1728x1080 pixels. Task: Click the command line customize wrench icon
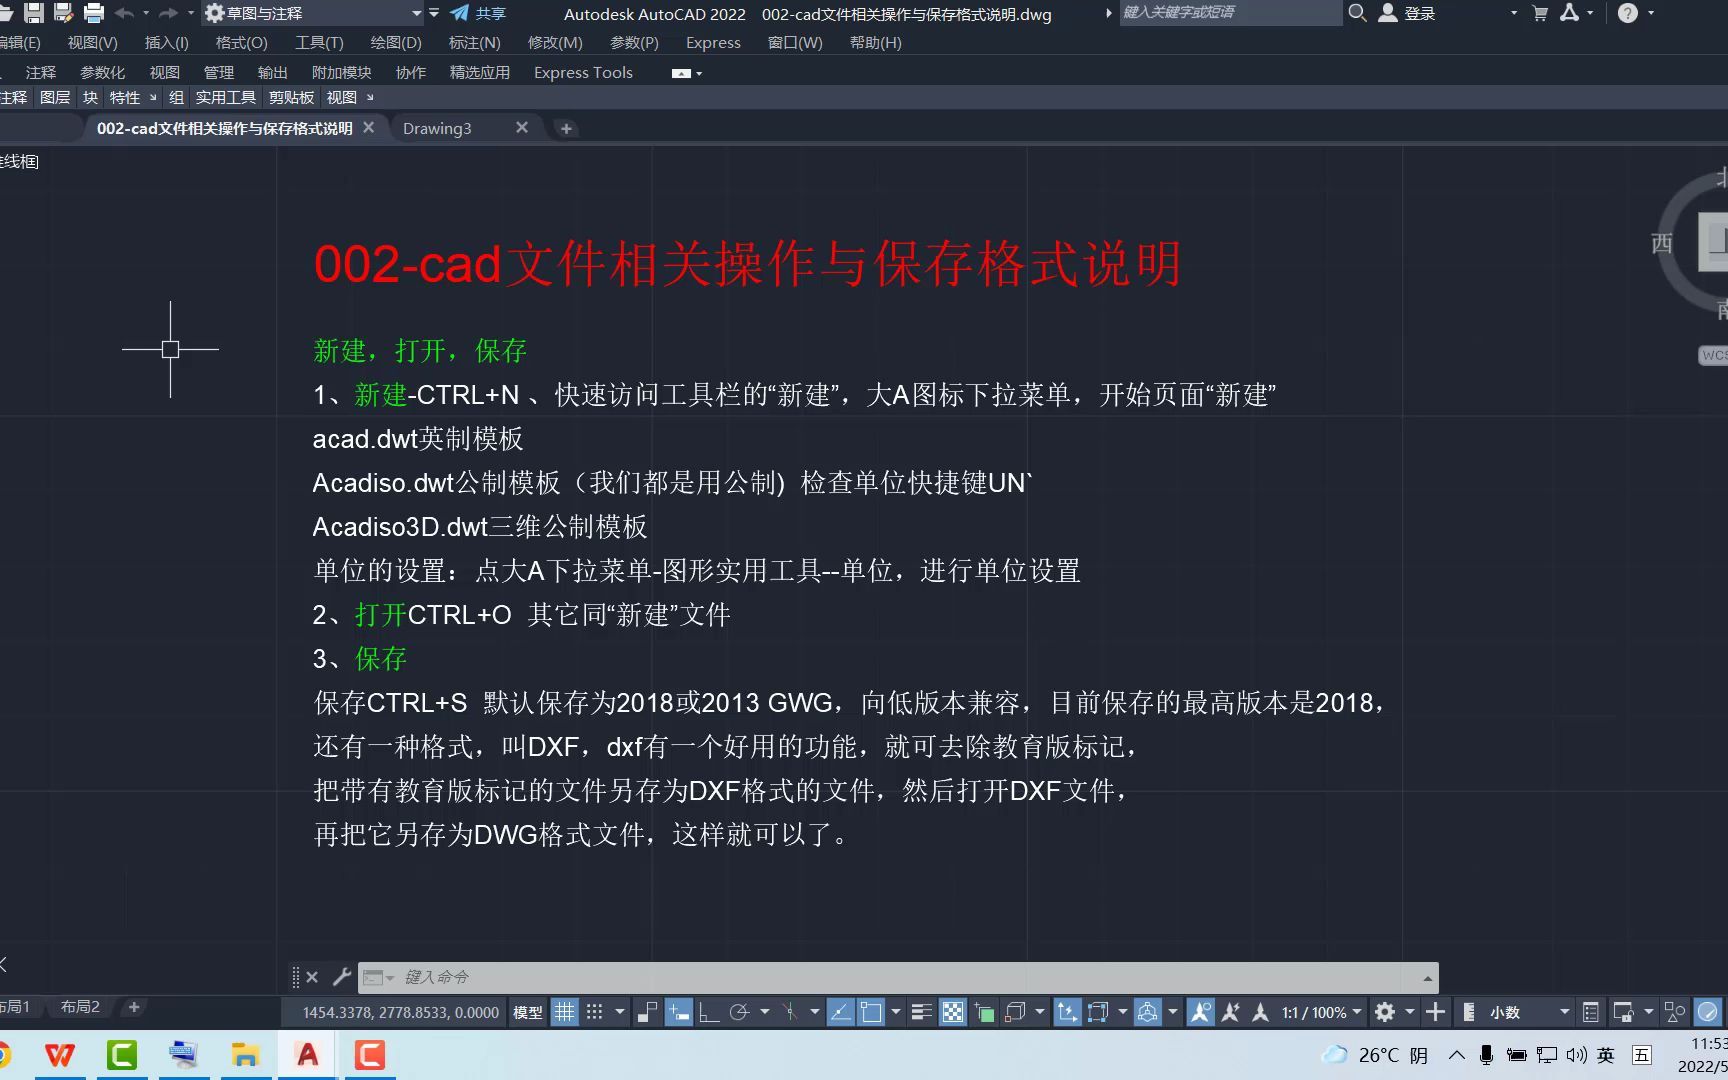tap(341, 977)
